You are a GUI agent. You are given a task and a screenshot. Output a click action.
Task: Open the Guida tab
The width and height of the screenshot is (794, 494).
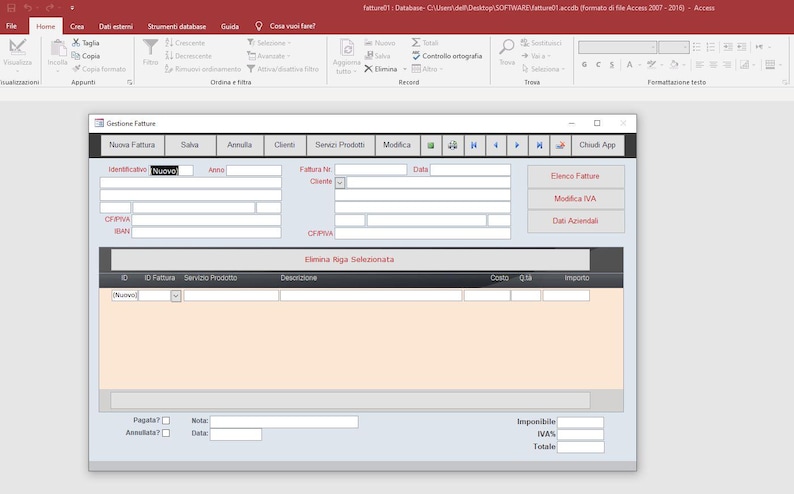(x=230, y=26)
